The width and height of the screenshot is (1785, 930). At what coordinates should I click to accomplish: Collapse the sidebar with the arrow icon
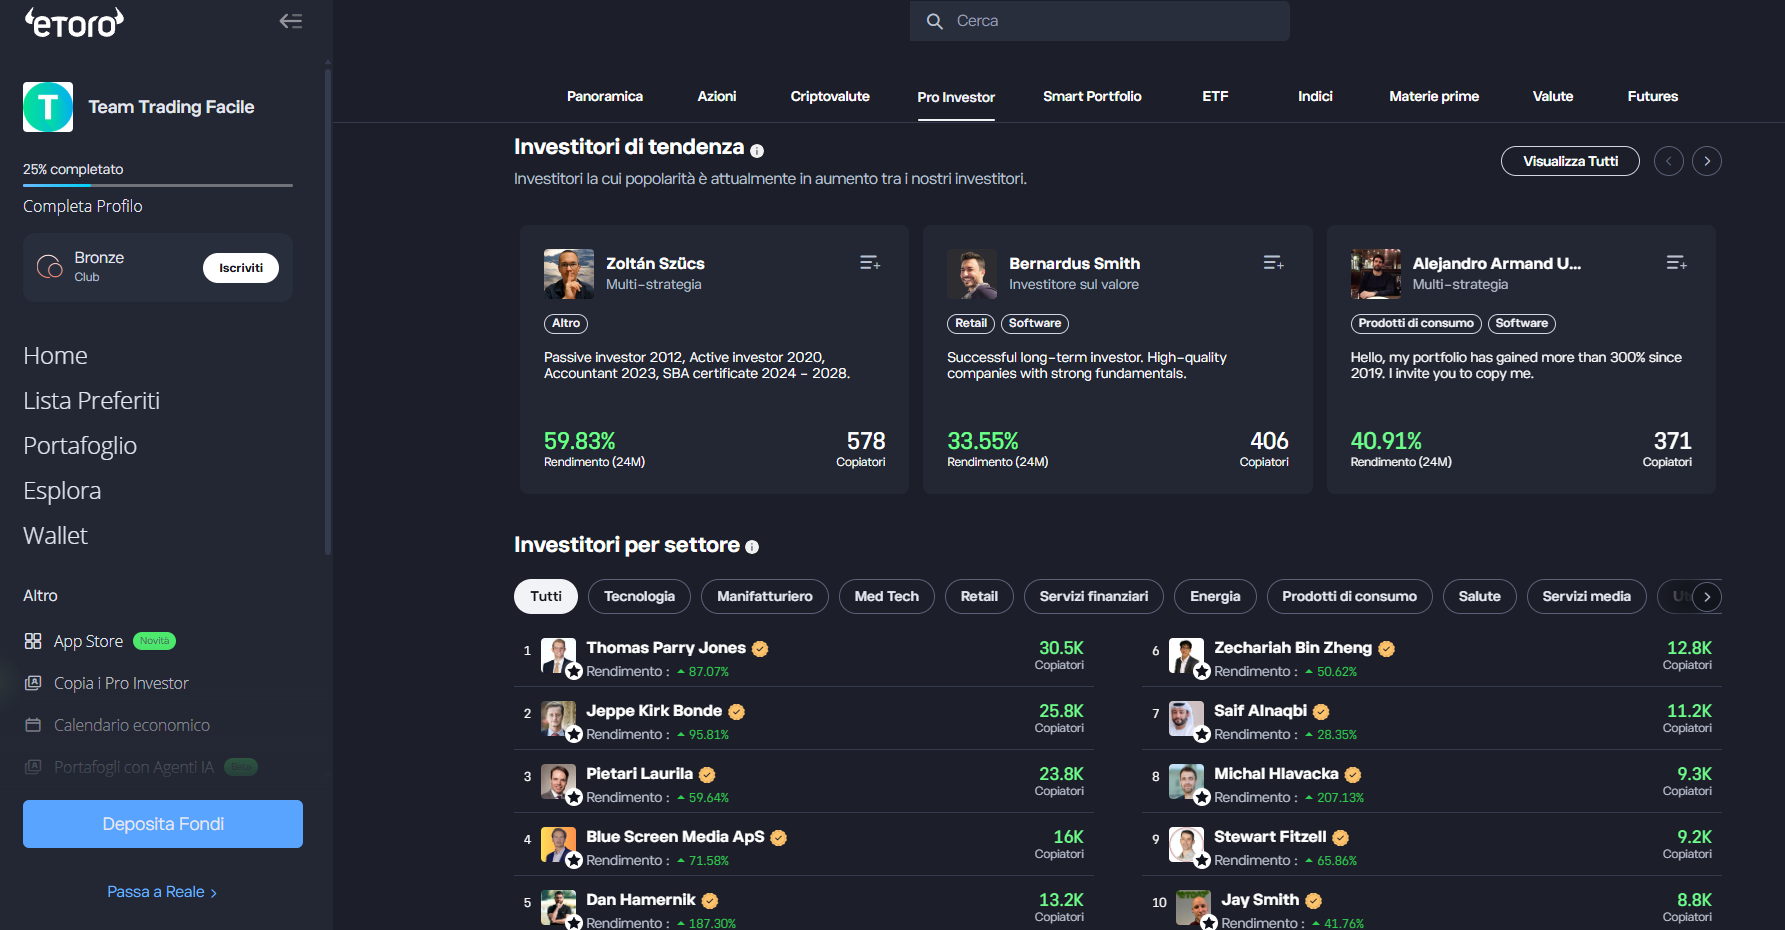291,21
